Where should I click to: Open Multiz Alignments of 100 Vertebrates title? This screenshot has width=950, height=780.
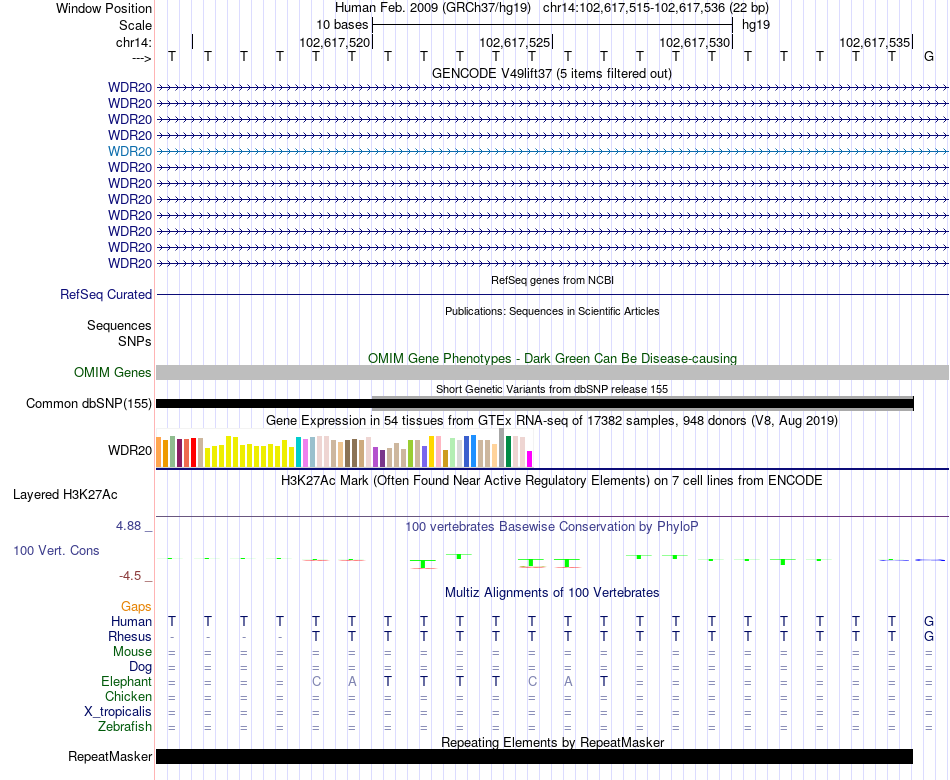click(552, 593)
